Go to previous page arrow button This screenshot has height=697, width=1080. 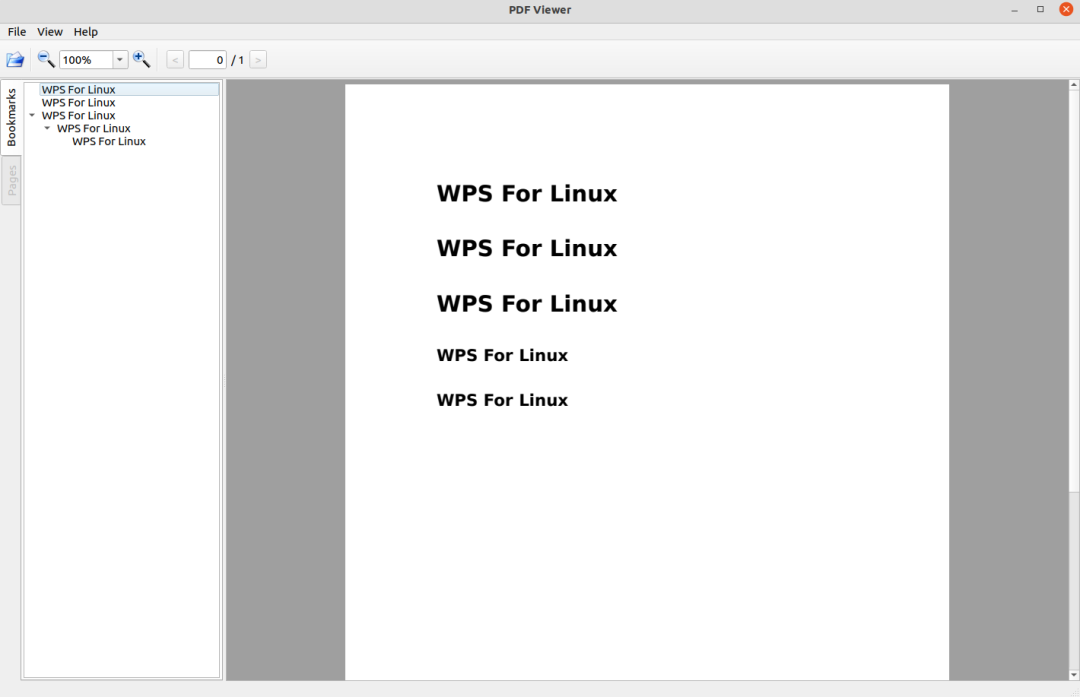pos(175,60)
